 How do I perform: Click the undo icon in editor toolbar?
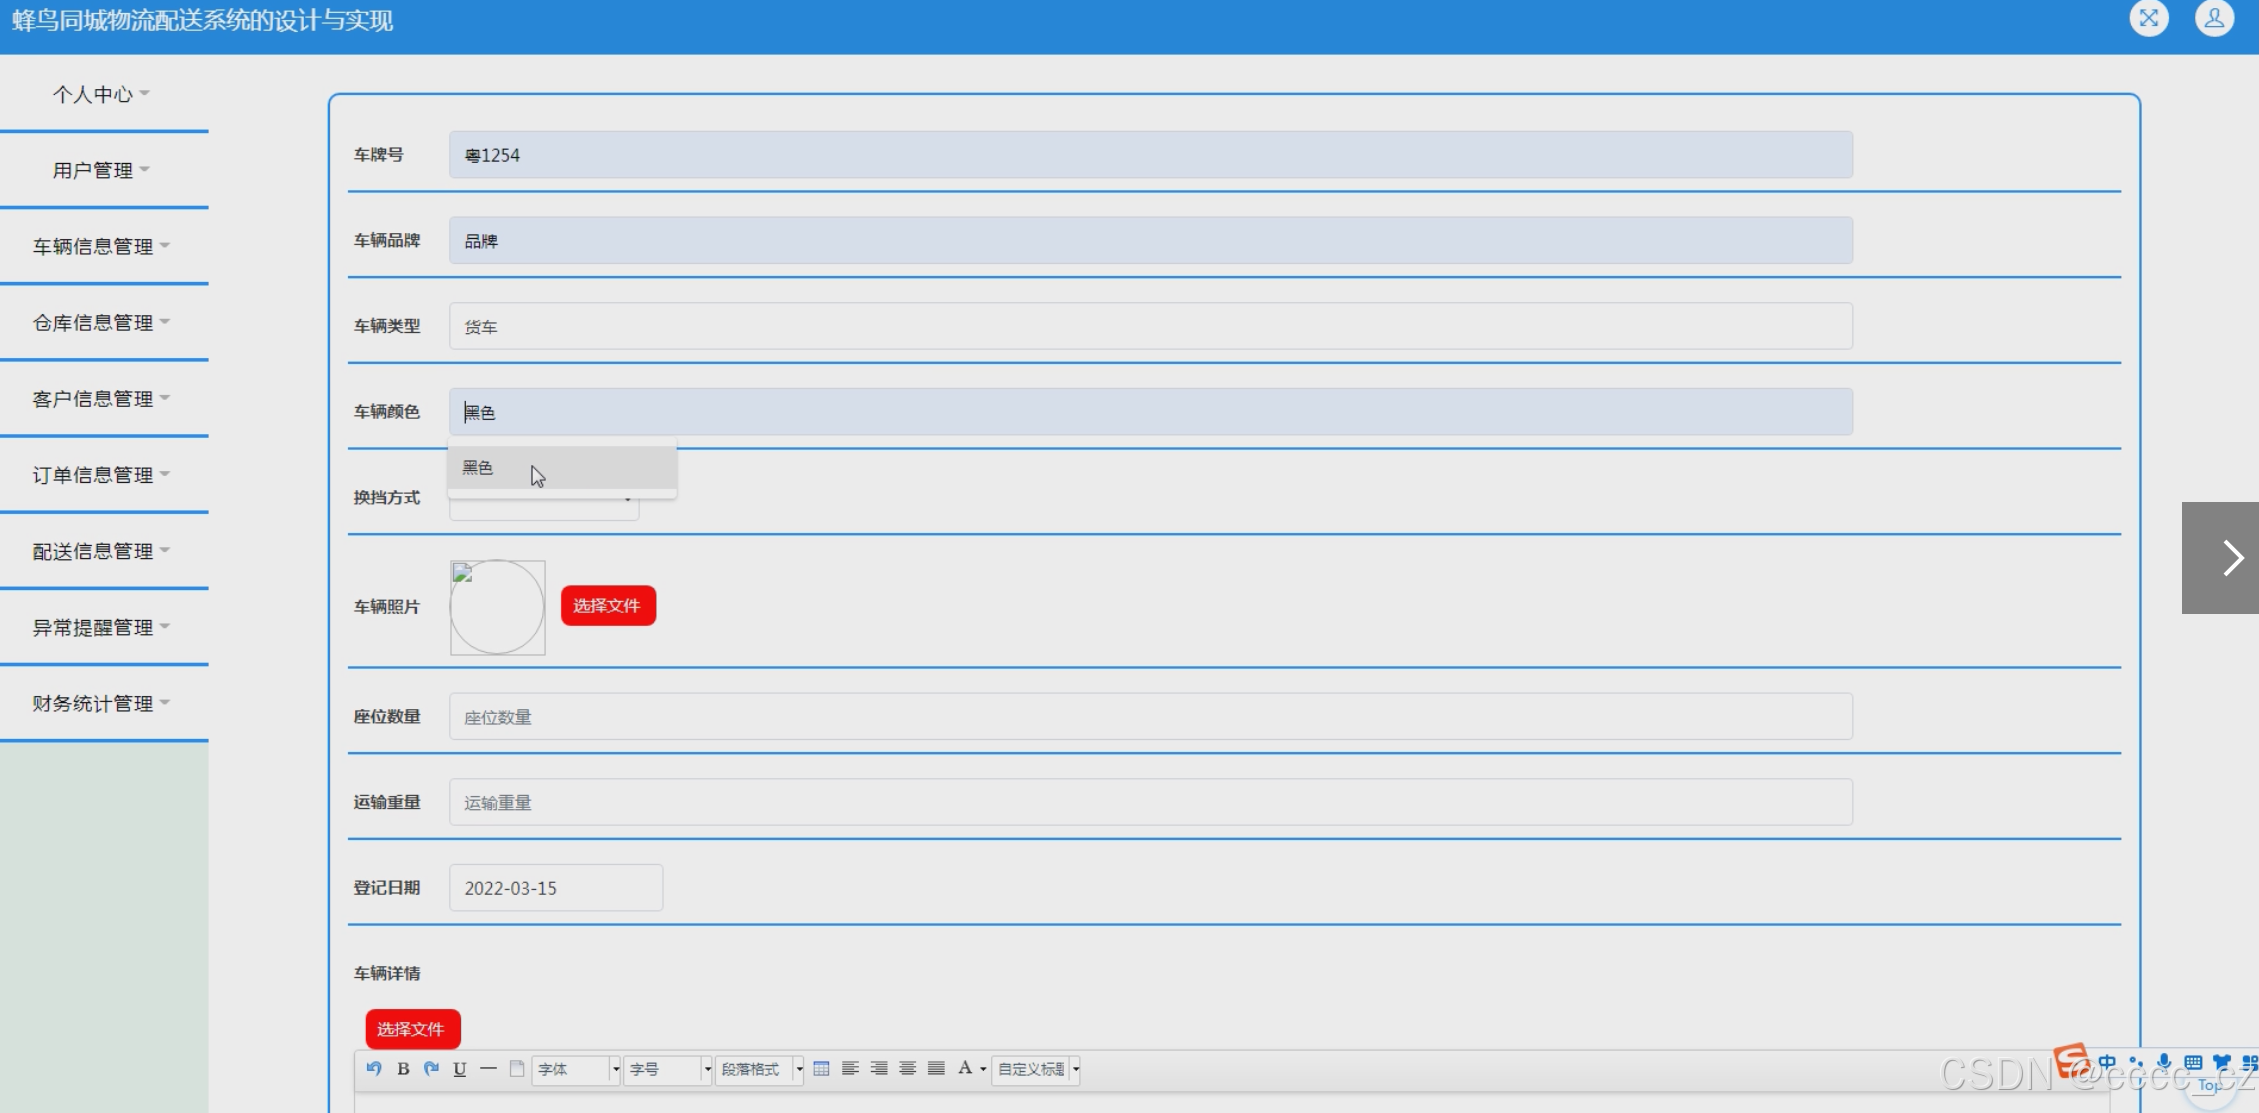click(374, 1068)
